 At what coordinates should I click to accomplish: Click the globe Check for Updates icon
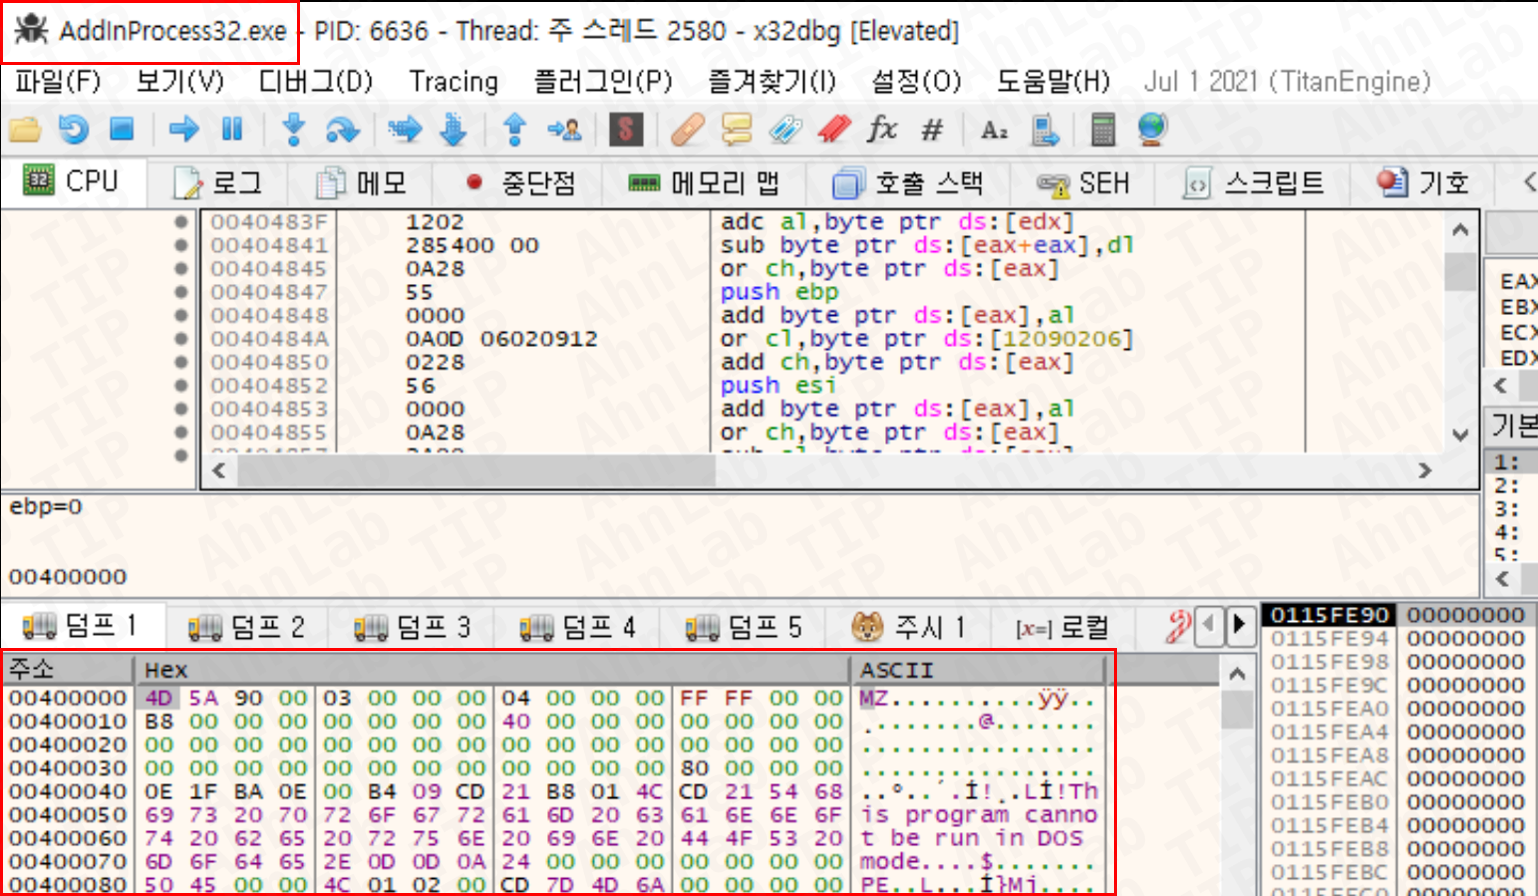tap(1152, 129)
